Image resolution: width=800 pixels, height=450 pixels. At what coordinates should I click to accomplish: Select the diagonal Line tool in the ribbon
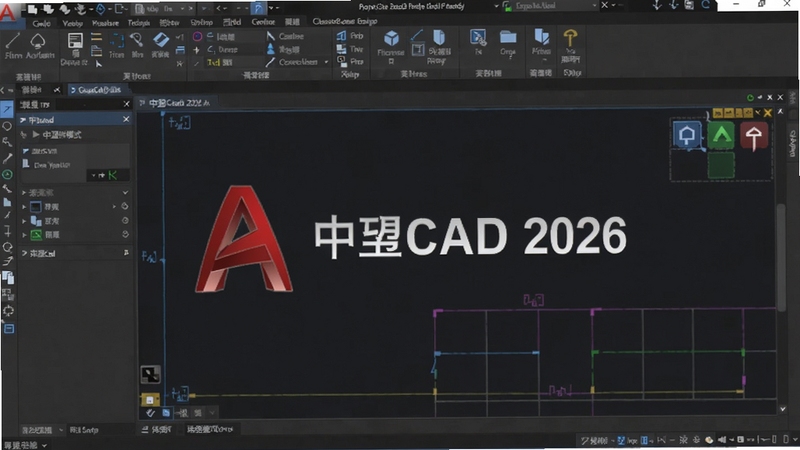[12, 41]
